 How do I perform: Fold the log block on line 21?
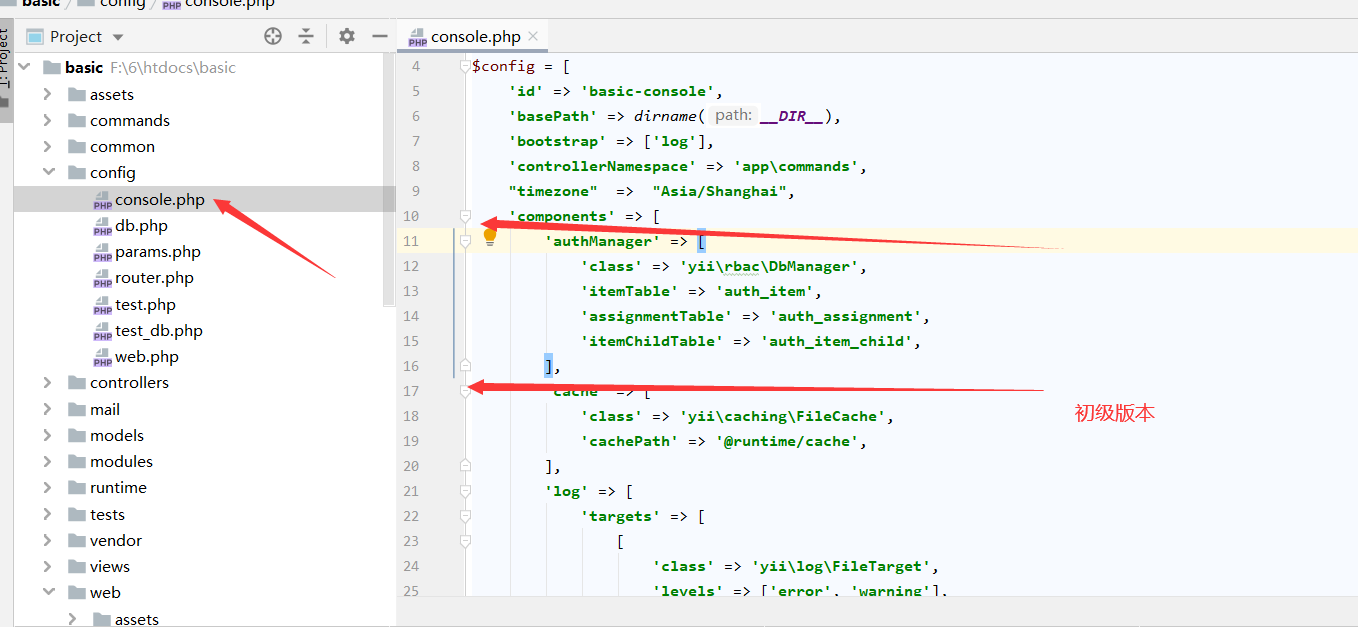(x=465, y=491)
